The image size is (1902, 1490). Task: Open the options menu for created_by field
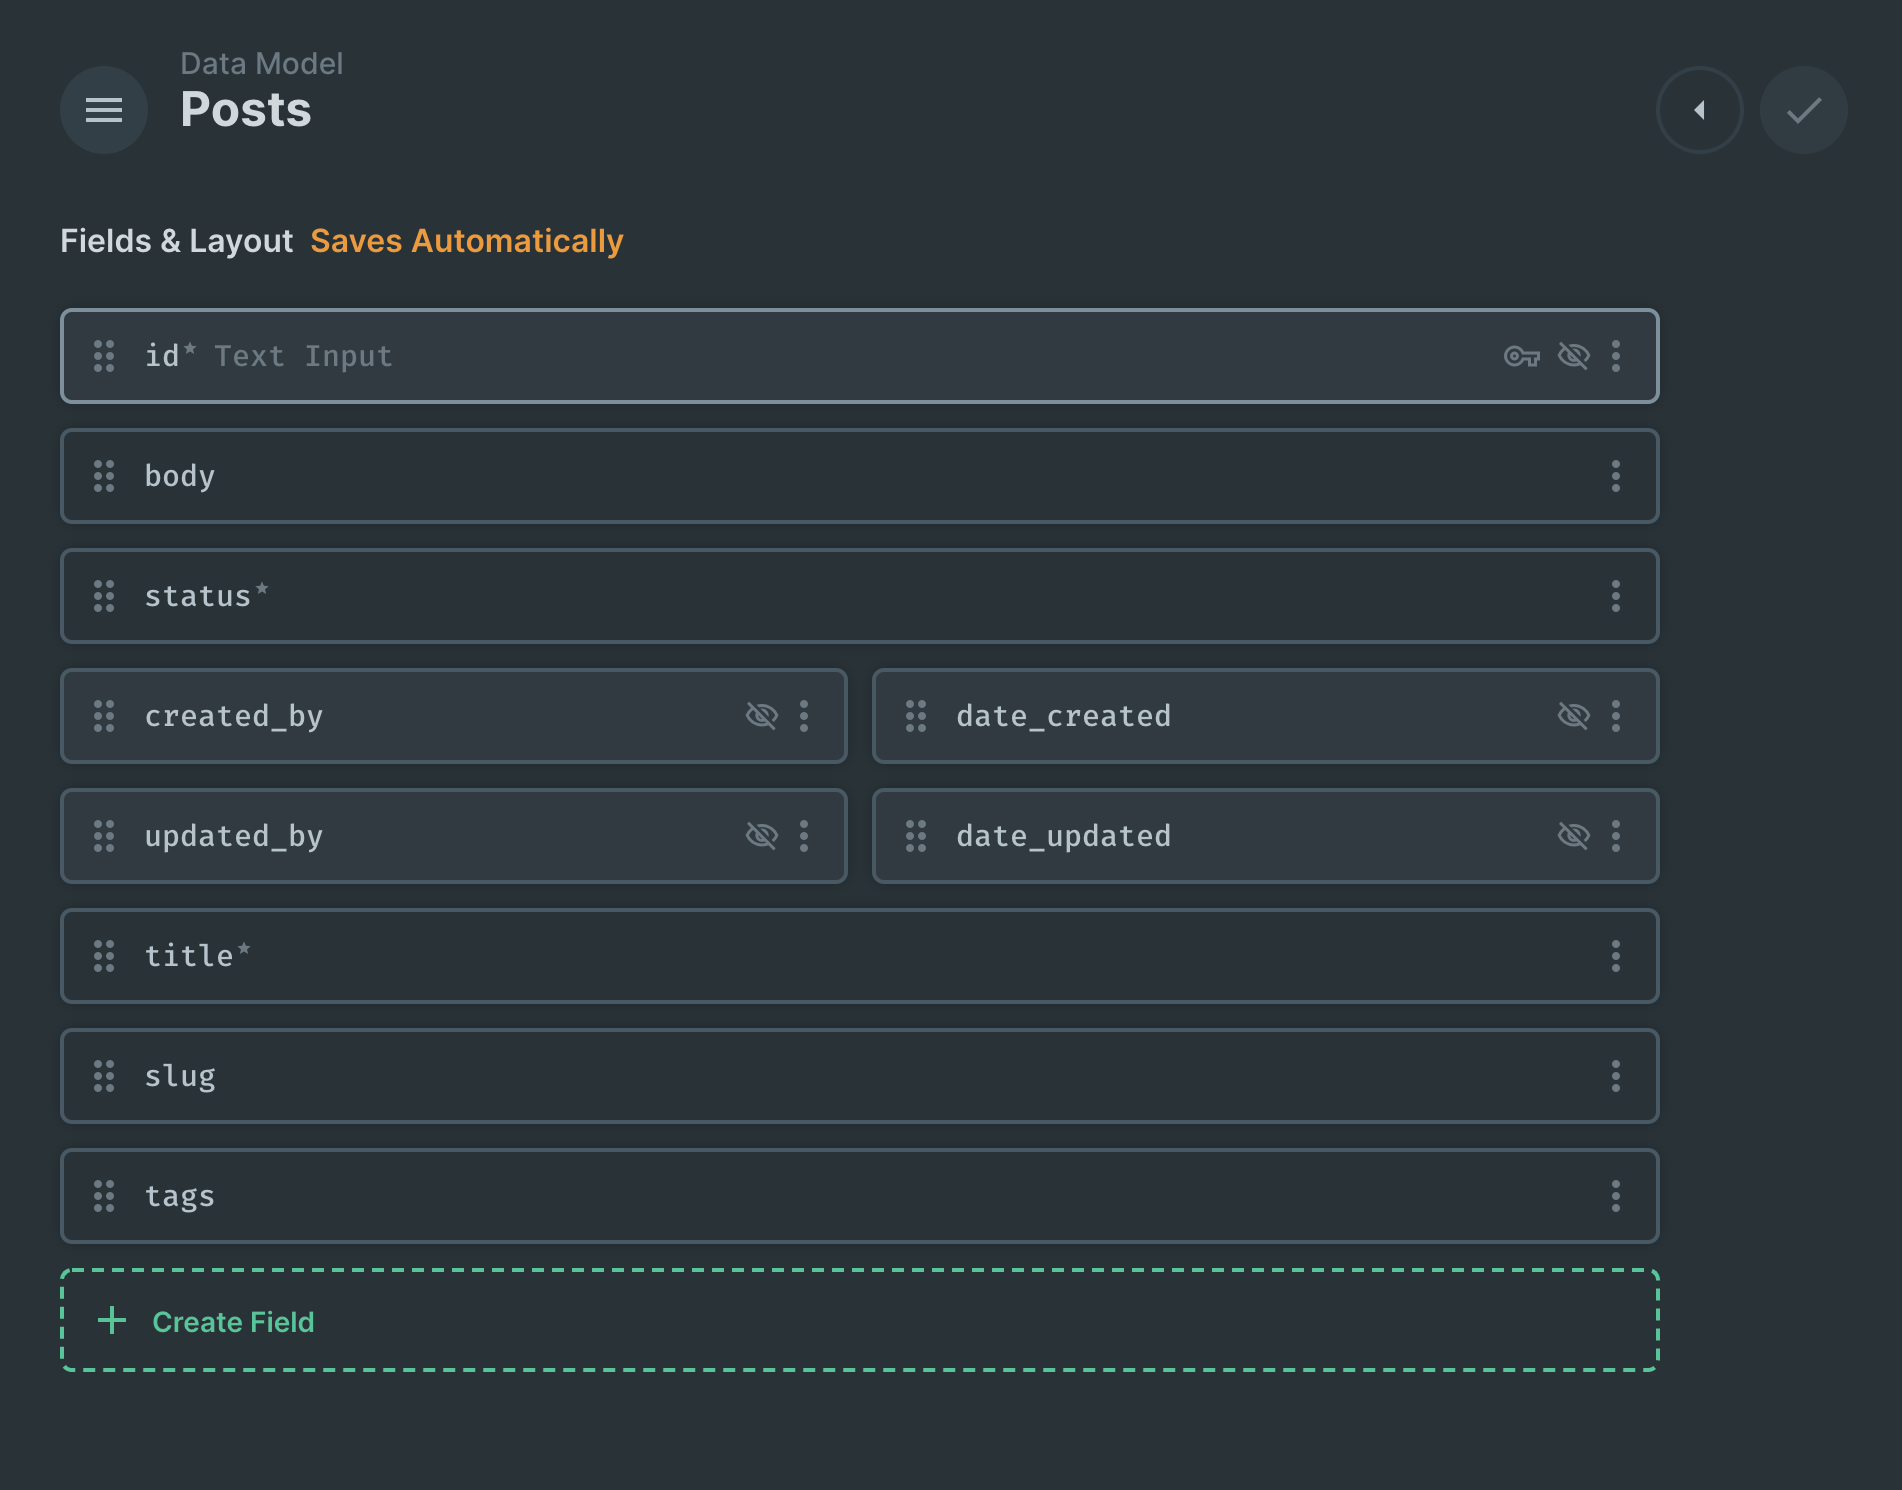pos(804,716)
